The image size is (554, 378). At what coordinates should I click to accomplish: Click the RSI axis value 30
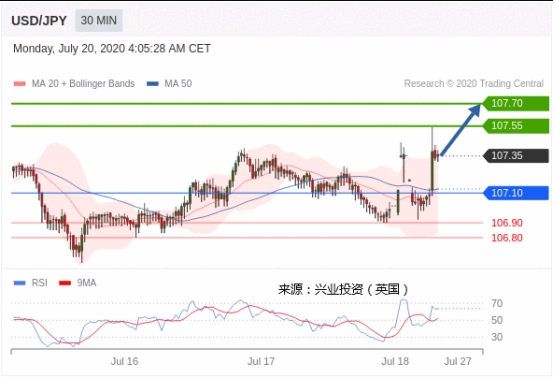pos(497,337)
